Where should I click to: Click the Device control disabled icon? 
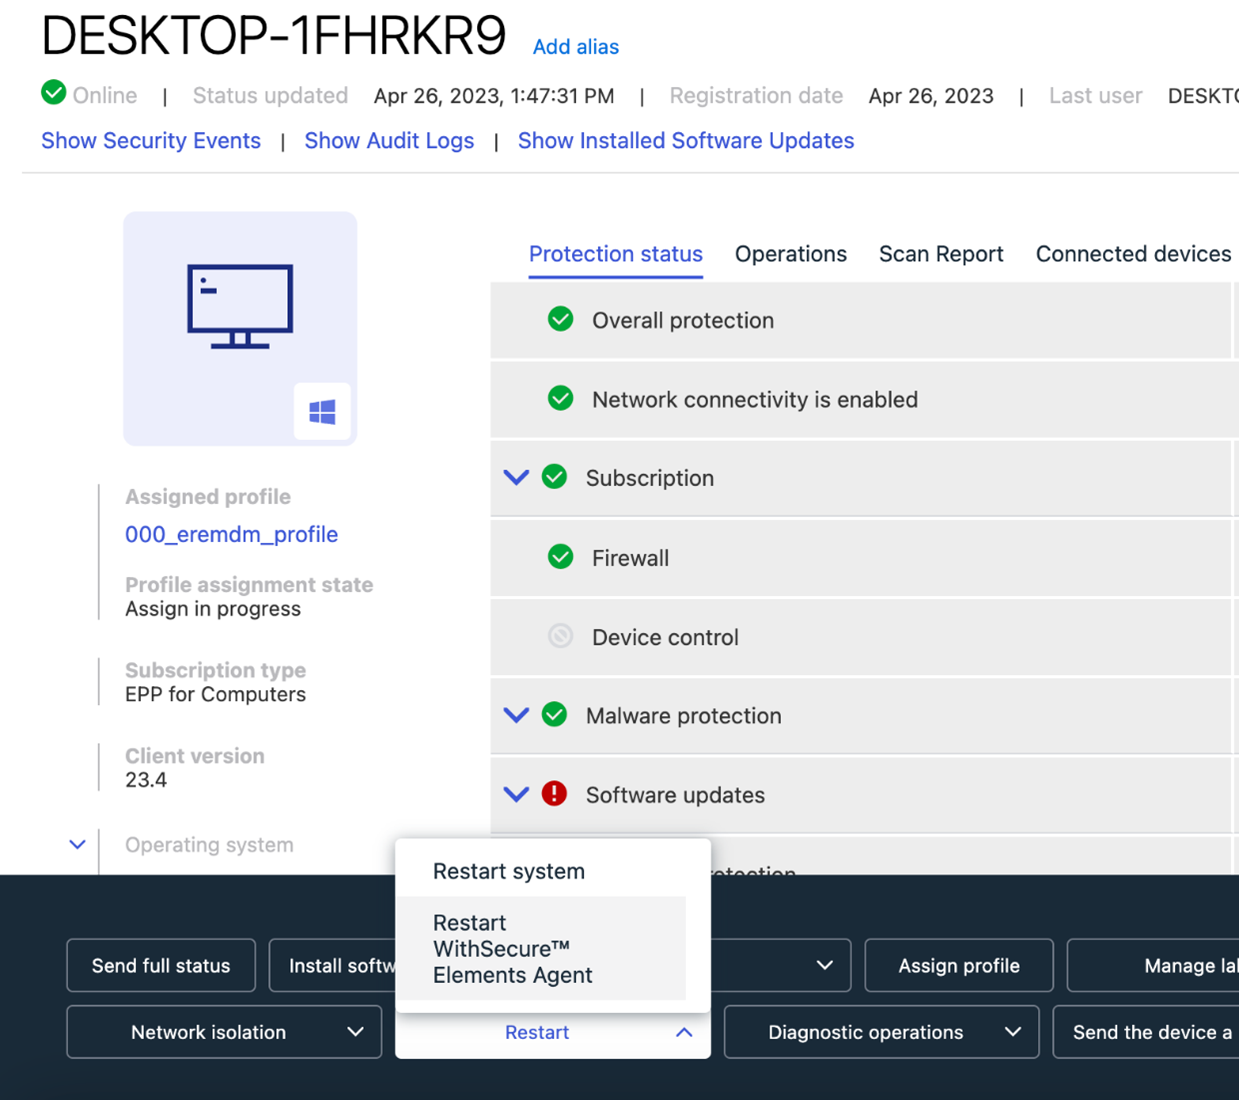pos(561,636)
